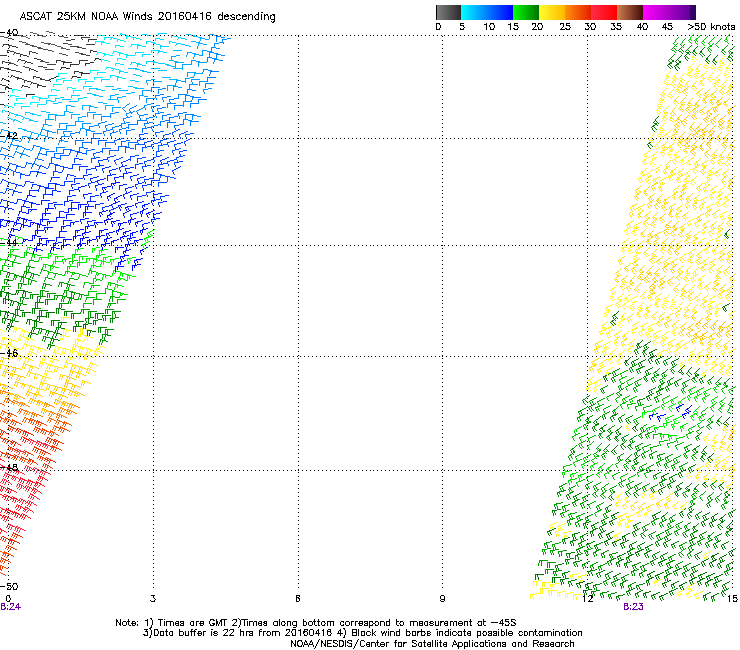
Task: Click the small blue wind barb cluster inside green swath
Action: (671, 412)
